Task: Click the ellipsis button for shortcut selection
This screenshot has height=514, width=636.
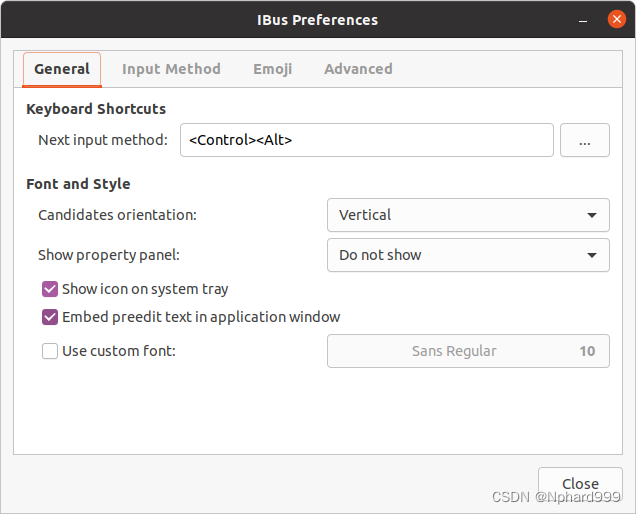Action: [585, 141]
